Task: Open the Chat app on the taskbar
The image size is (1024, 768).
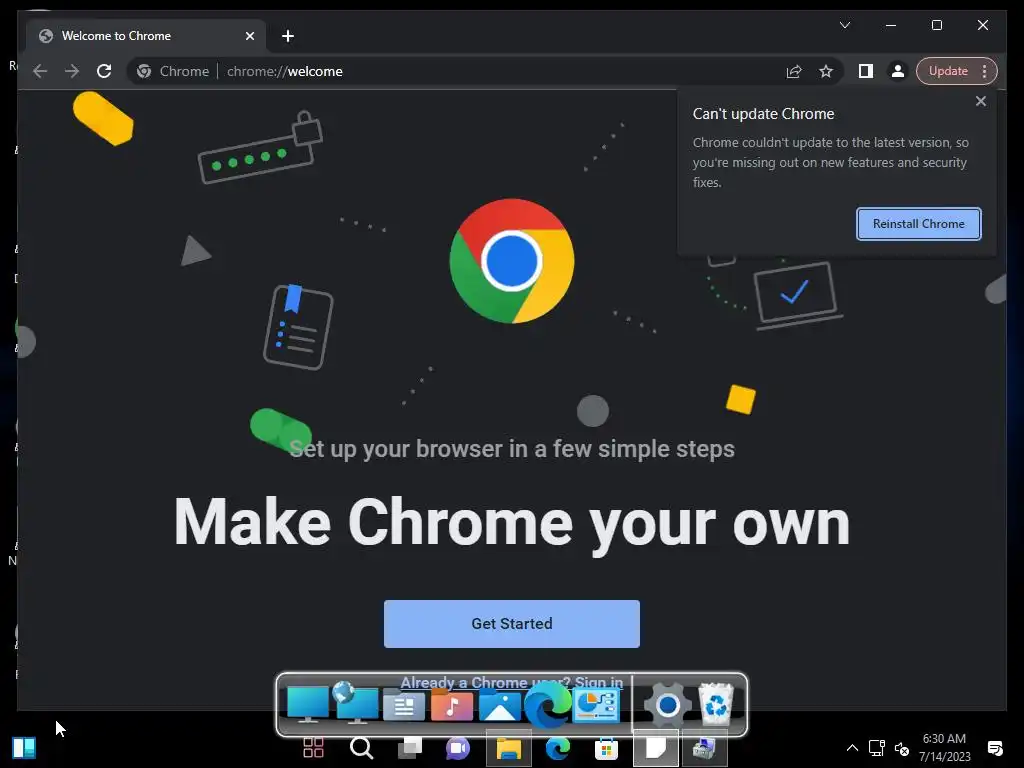Action: point(458,748)
